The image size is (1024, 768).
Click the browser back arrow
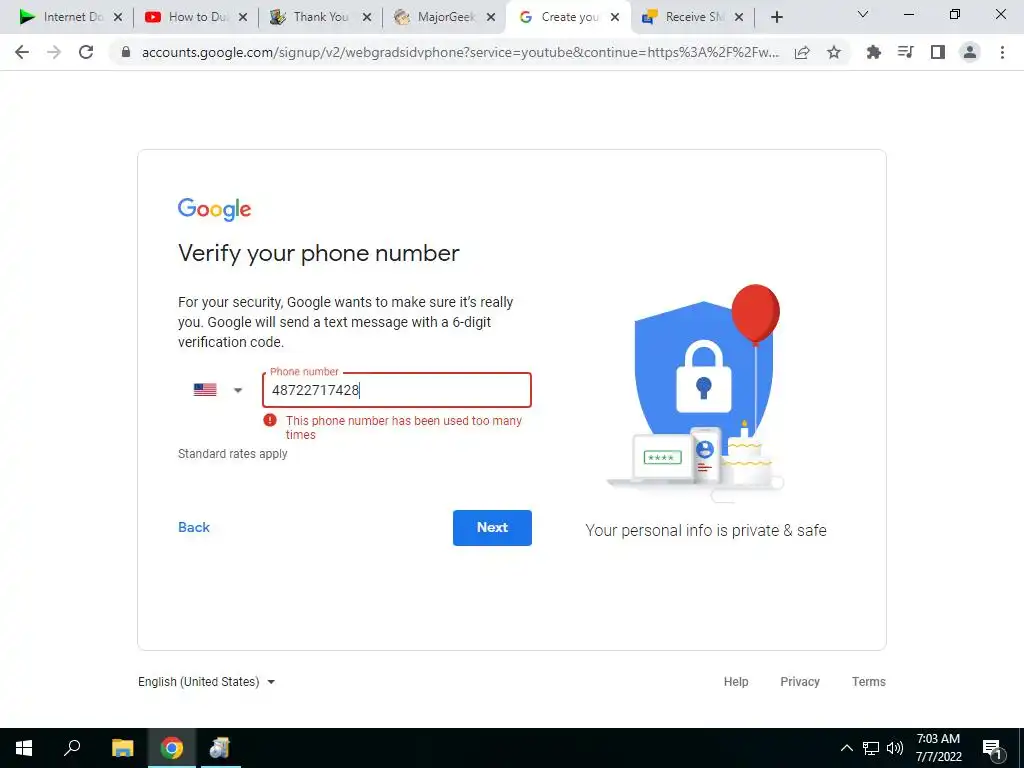tap(22, 52)
